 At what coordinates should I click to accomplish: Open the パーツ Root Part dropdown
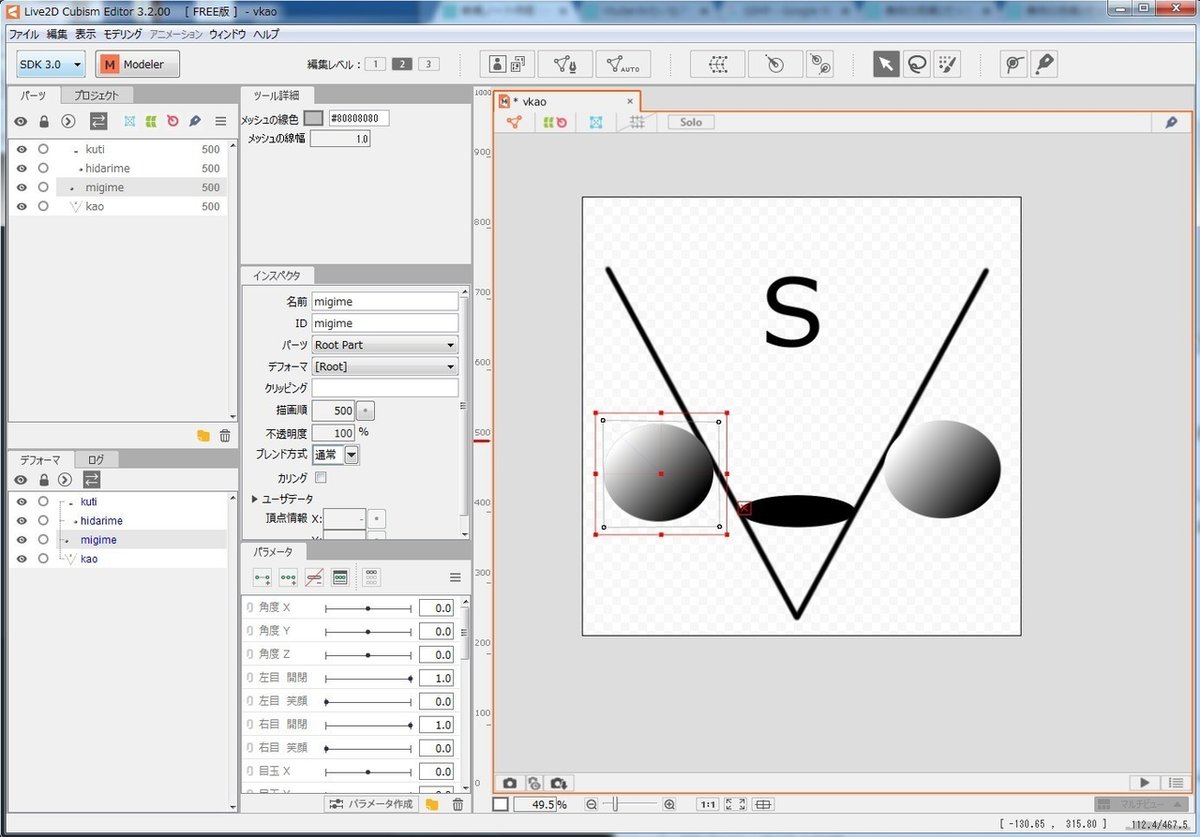[x=385, y=345]
